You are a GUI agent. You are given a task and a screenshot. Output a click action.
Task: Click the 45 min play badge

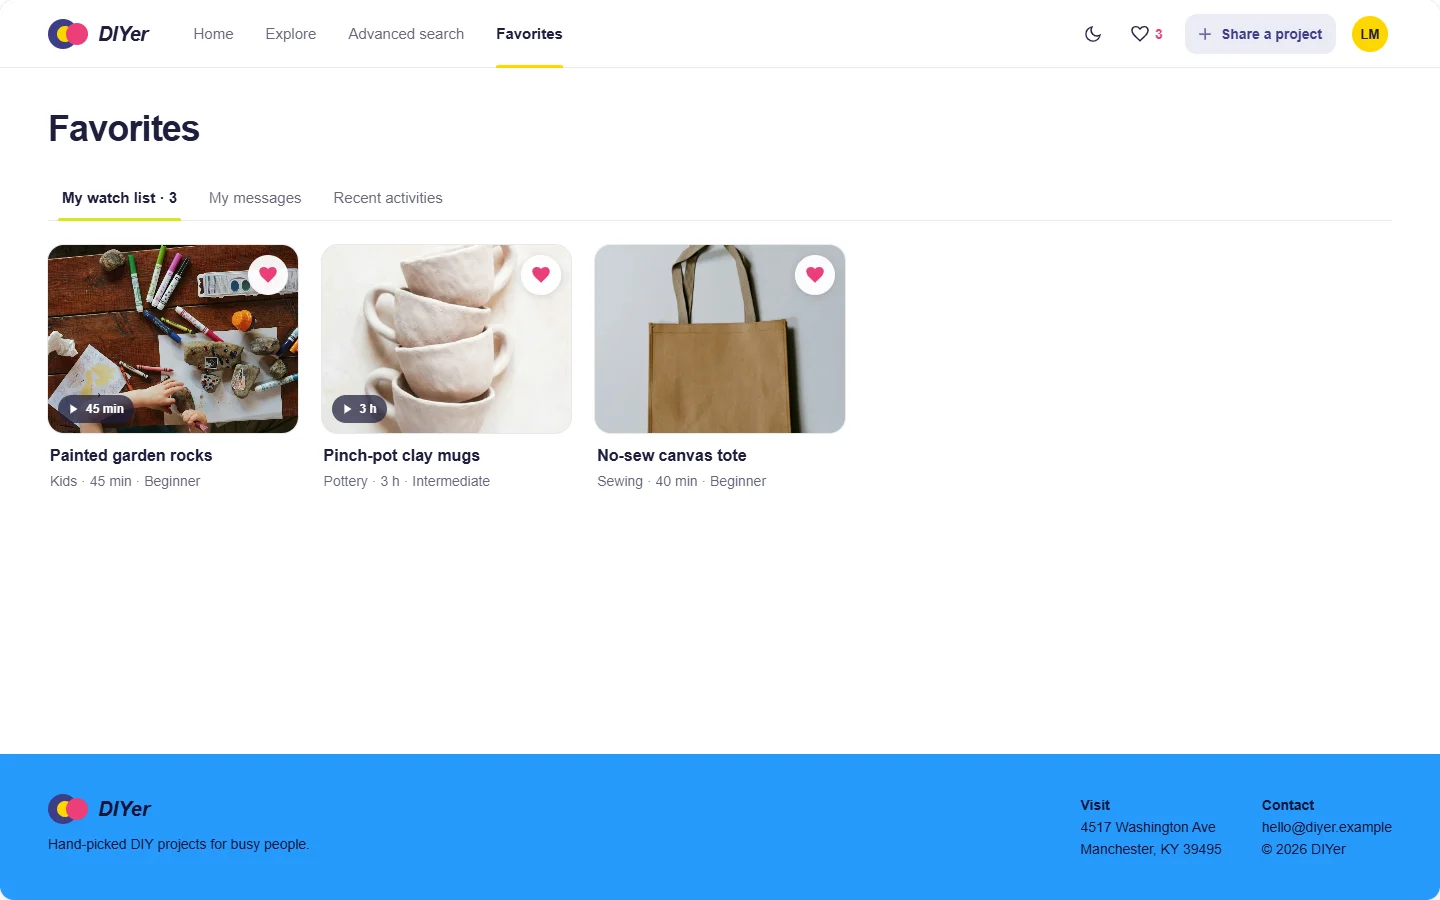click(96, 409)
